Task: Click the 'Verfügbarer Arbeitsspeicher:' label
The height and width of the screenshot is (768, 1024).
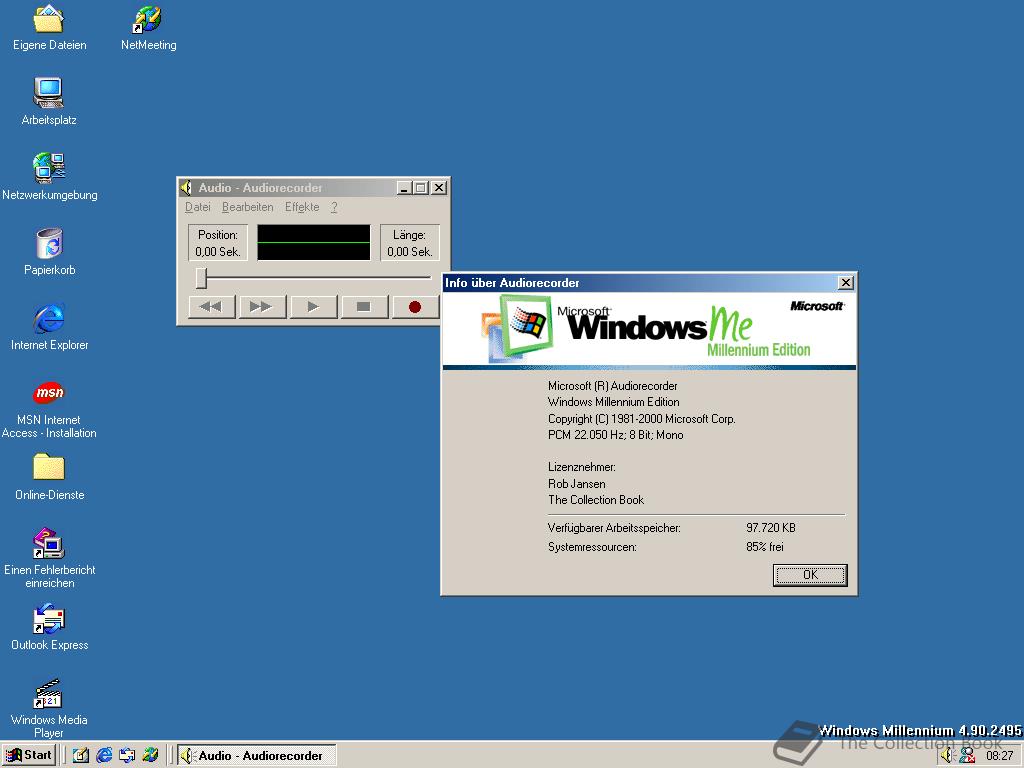Action: point(614,528)
